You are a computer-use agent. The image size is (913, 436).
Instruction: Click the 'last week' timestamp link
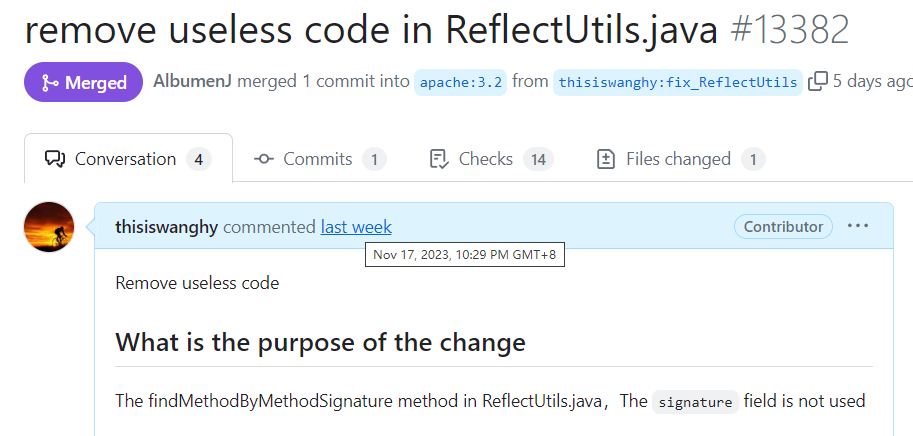356,227
